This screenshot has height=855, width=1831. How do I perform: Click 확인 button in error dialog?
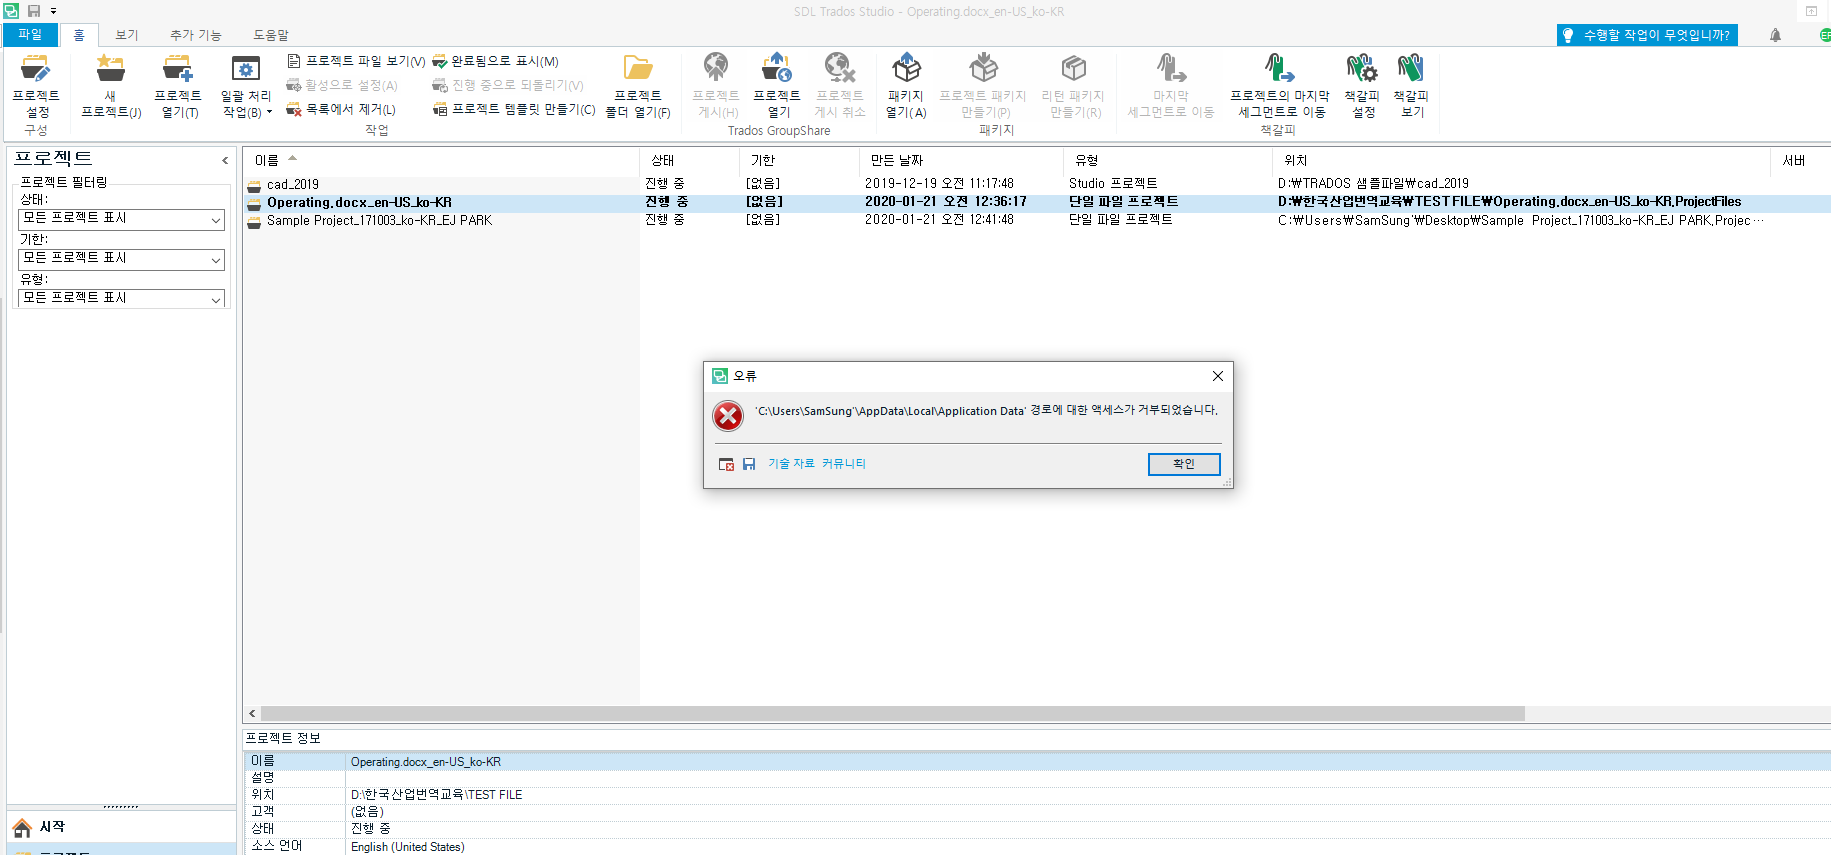click(1184, 464)
